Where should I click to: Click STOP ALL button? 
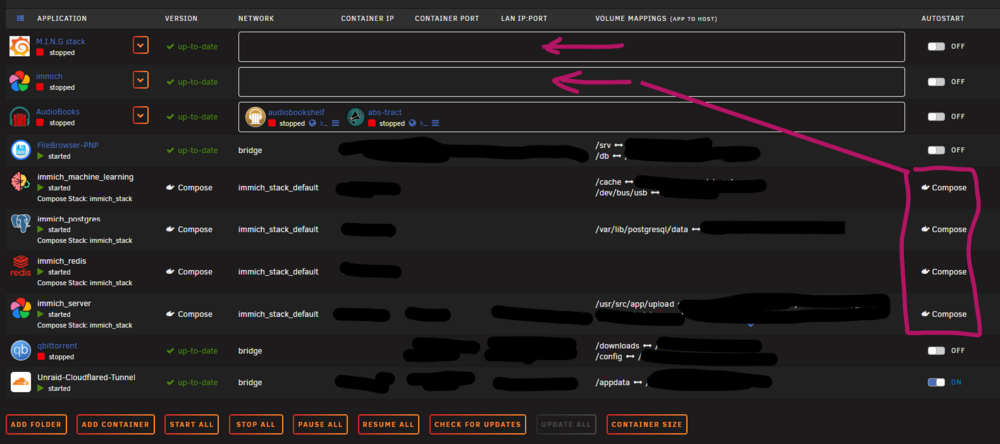click(x=256, y=425)
